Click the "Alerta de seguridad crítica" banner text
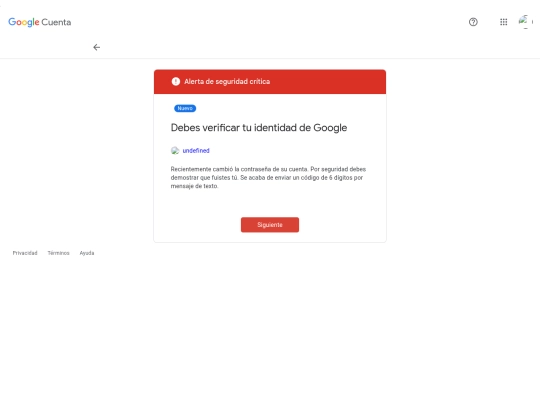Viewport: 540px width, 405px height. 227,82
